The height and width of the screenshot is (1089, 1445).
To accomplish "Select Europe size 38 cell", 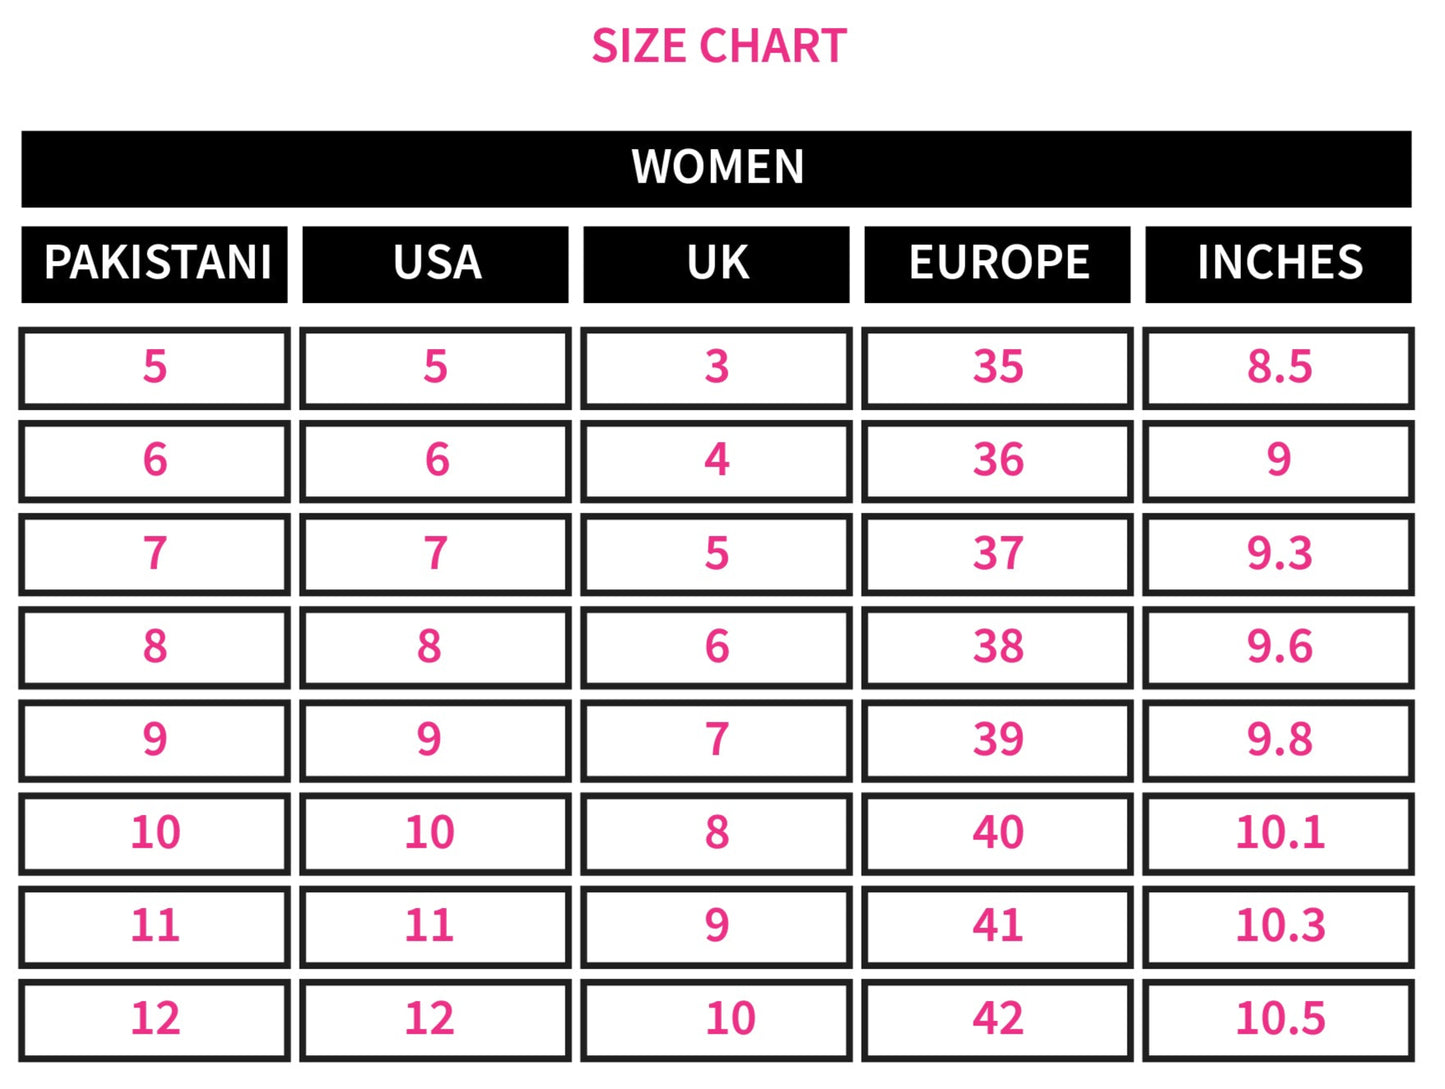I will (x=997, y=647).
